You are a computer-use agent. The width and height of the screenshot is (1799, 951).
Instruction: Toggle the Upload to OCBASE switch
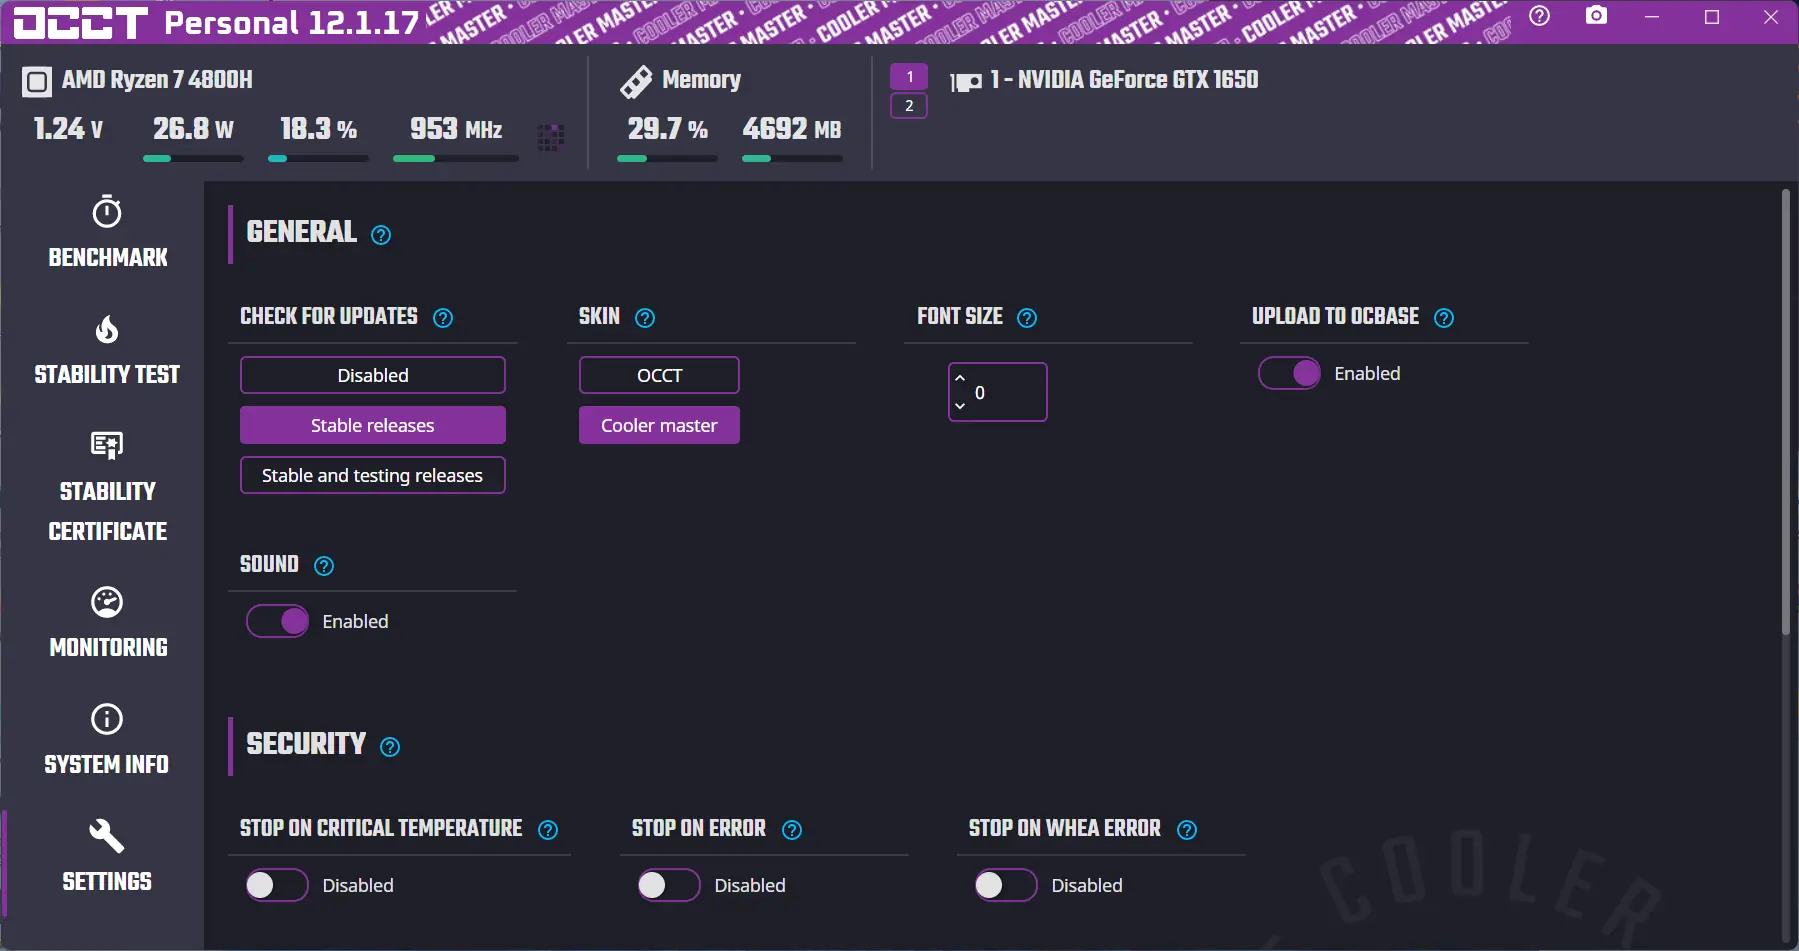pyautogui.click(x=1289, y=373)
